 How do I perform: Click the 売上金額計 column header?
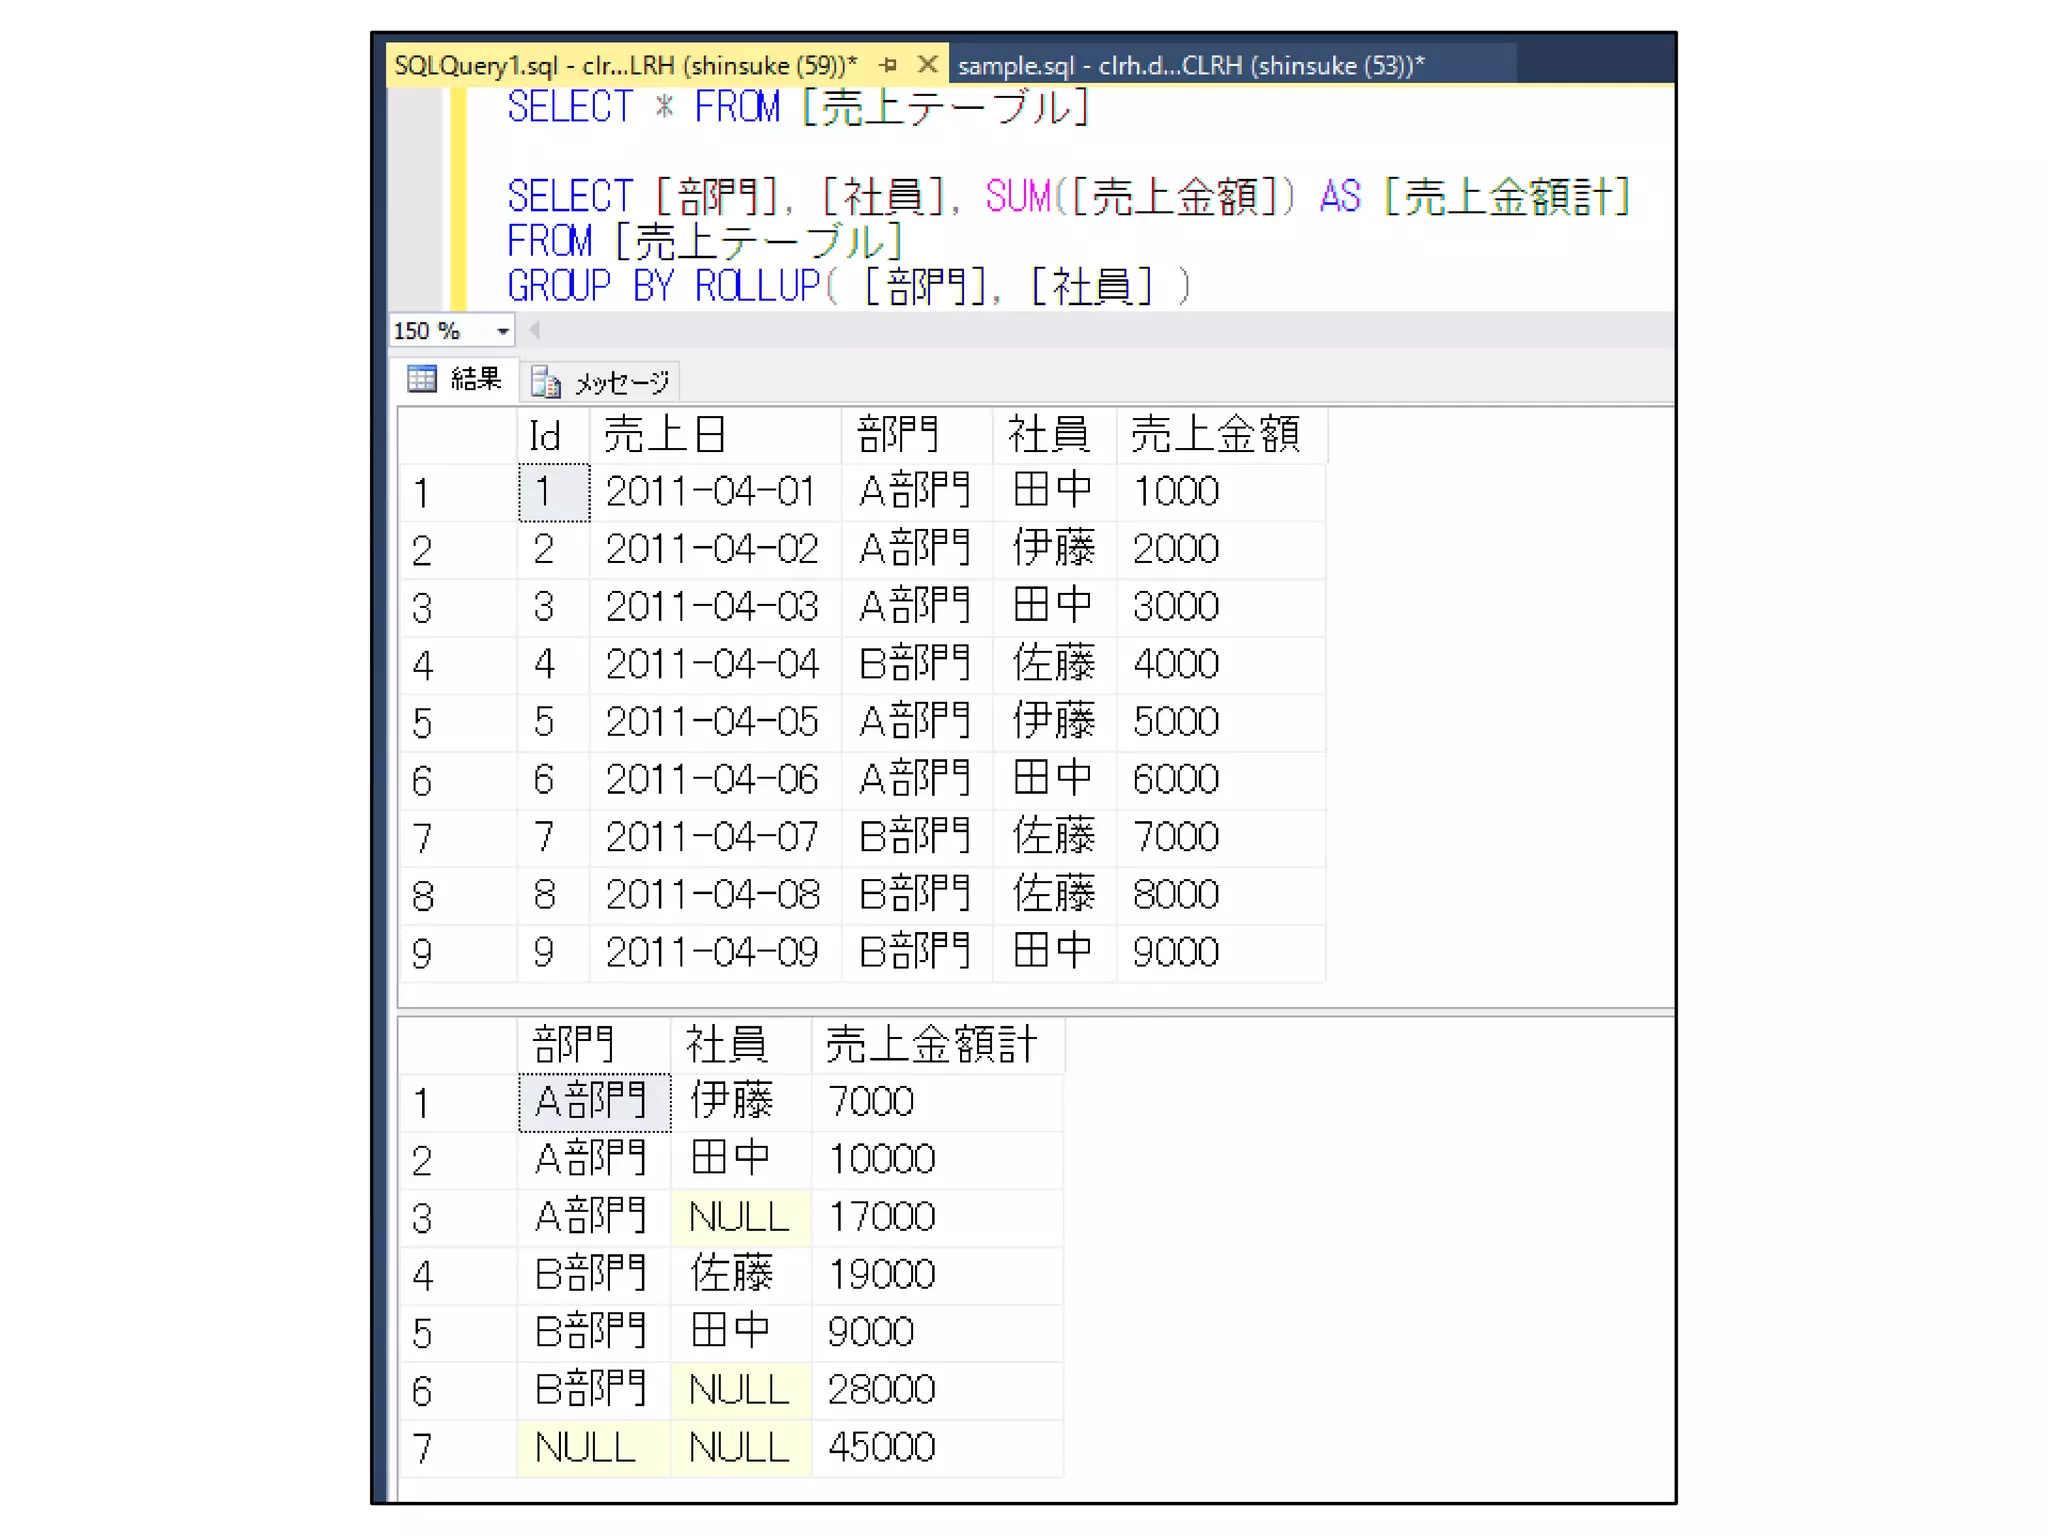point(931,1045)
